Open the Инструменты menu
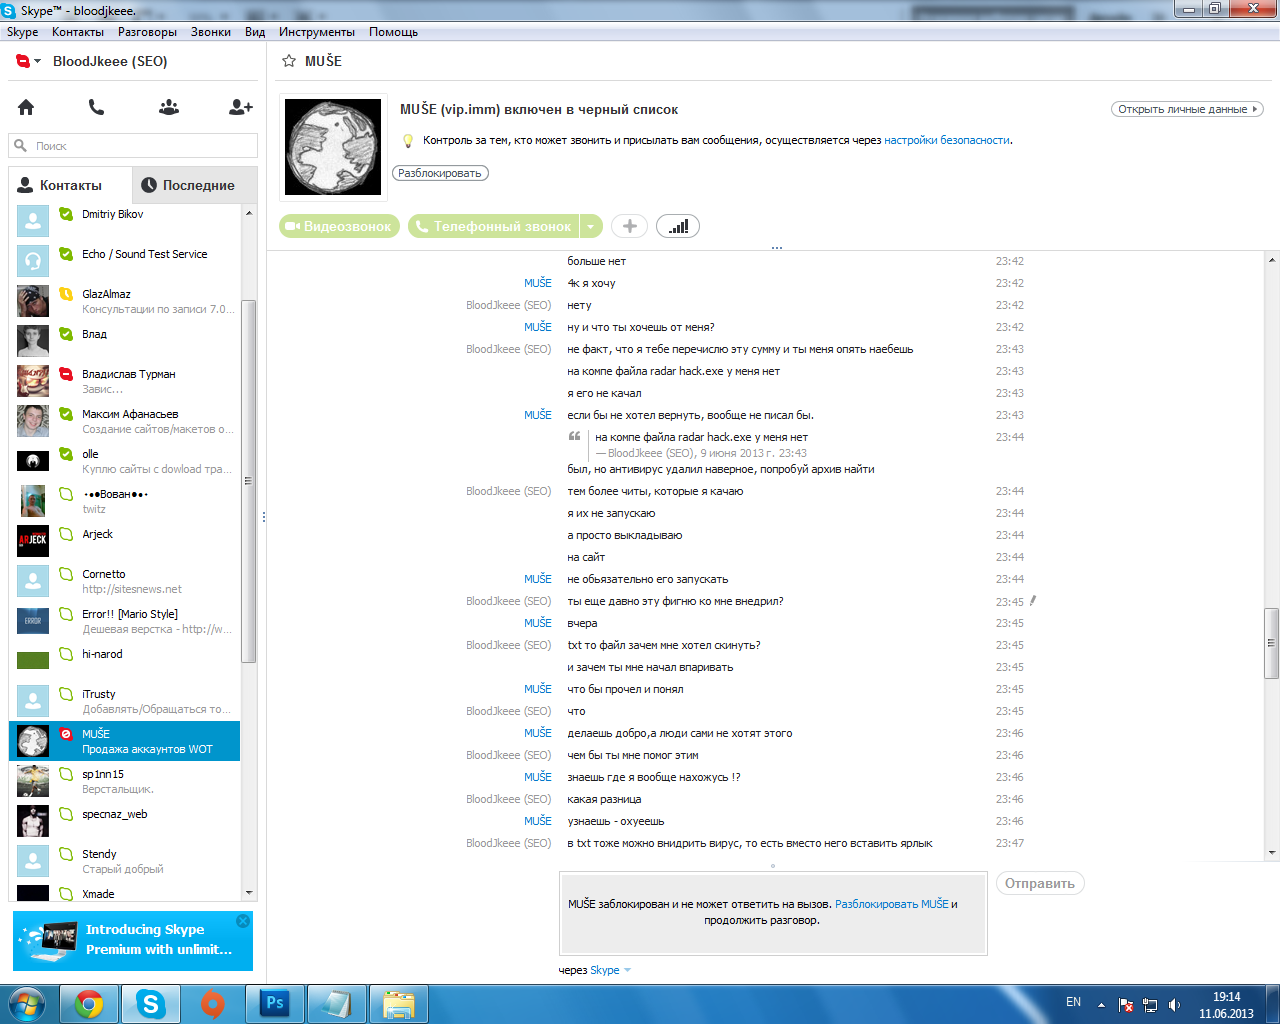 point(317,32)
